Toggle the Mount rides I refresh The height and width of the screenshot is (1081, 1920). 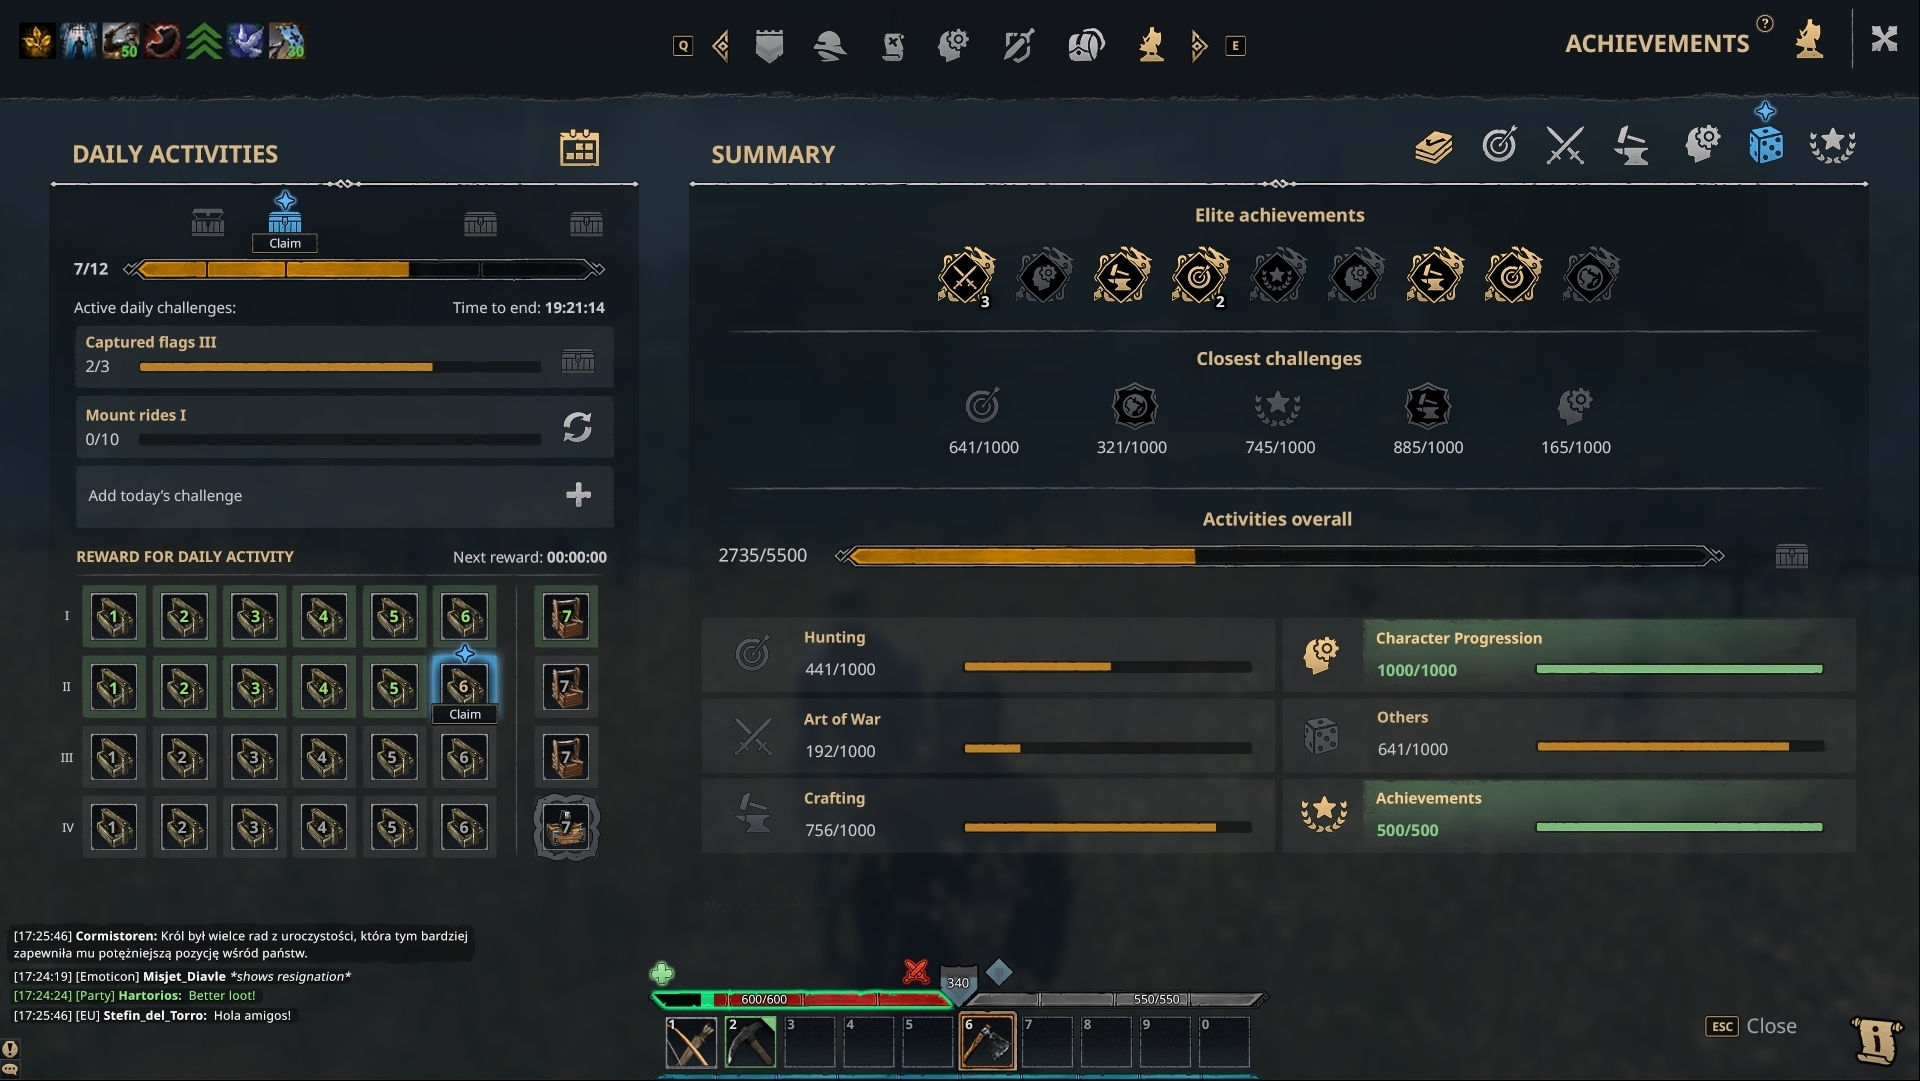[x=578, y=426]
